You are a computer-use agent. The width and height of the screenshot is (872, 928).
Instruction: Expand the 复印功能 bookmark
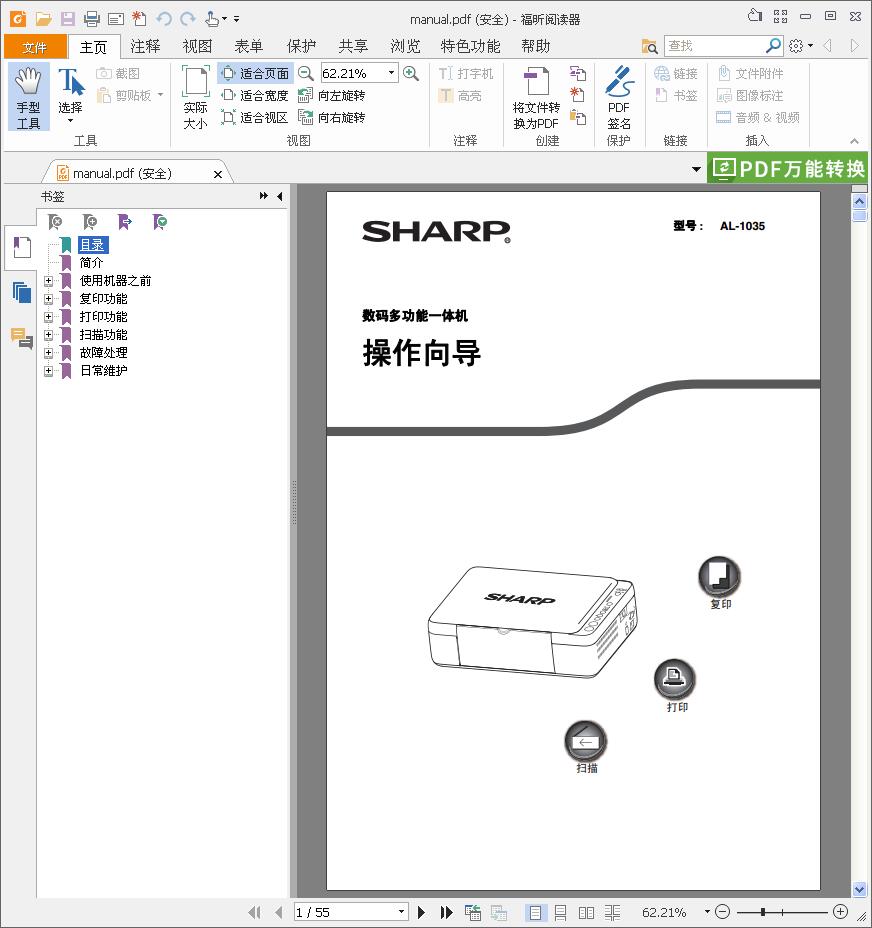pyautogui.click(x=49, y=299)
